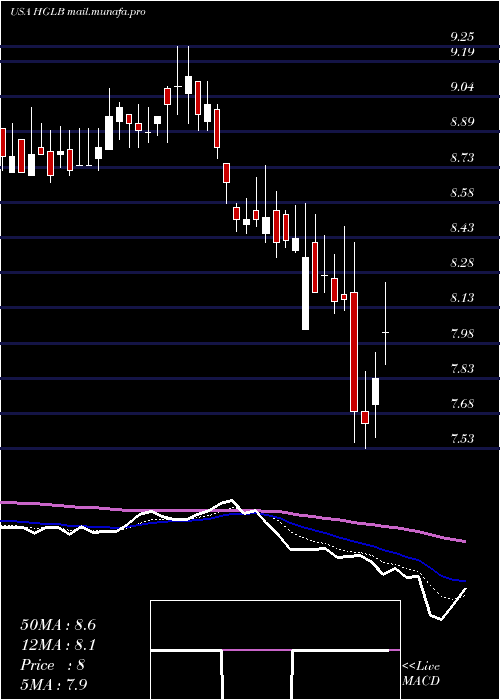Click the pink 50MA line end point
Image resolution: width=500 pixels, height=700 pixels.
(465, 542)
